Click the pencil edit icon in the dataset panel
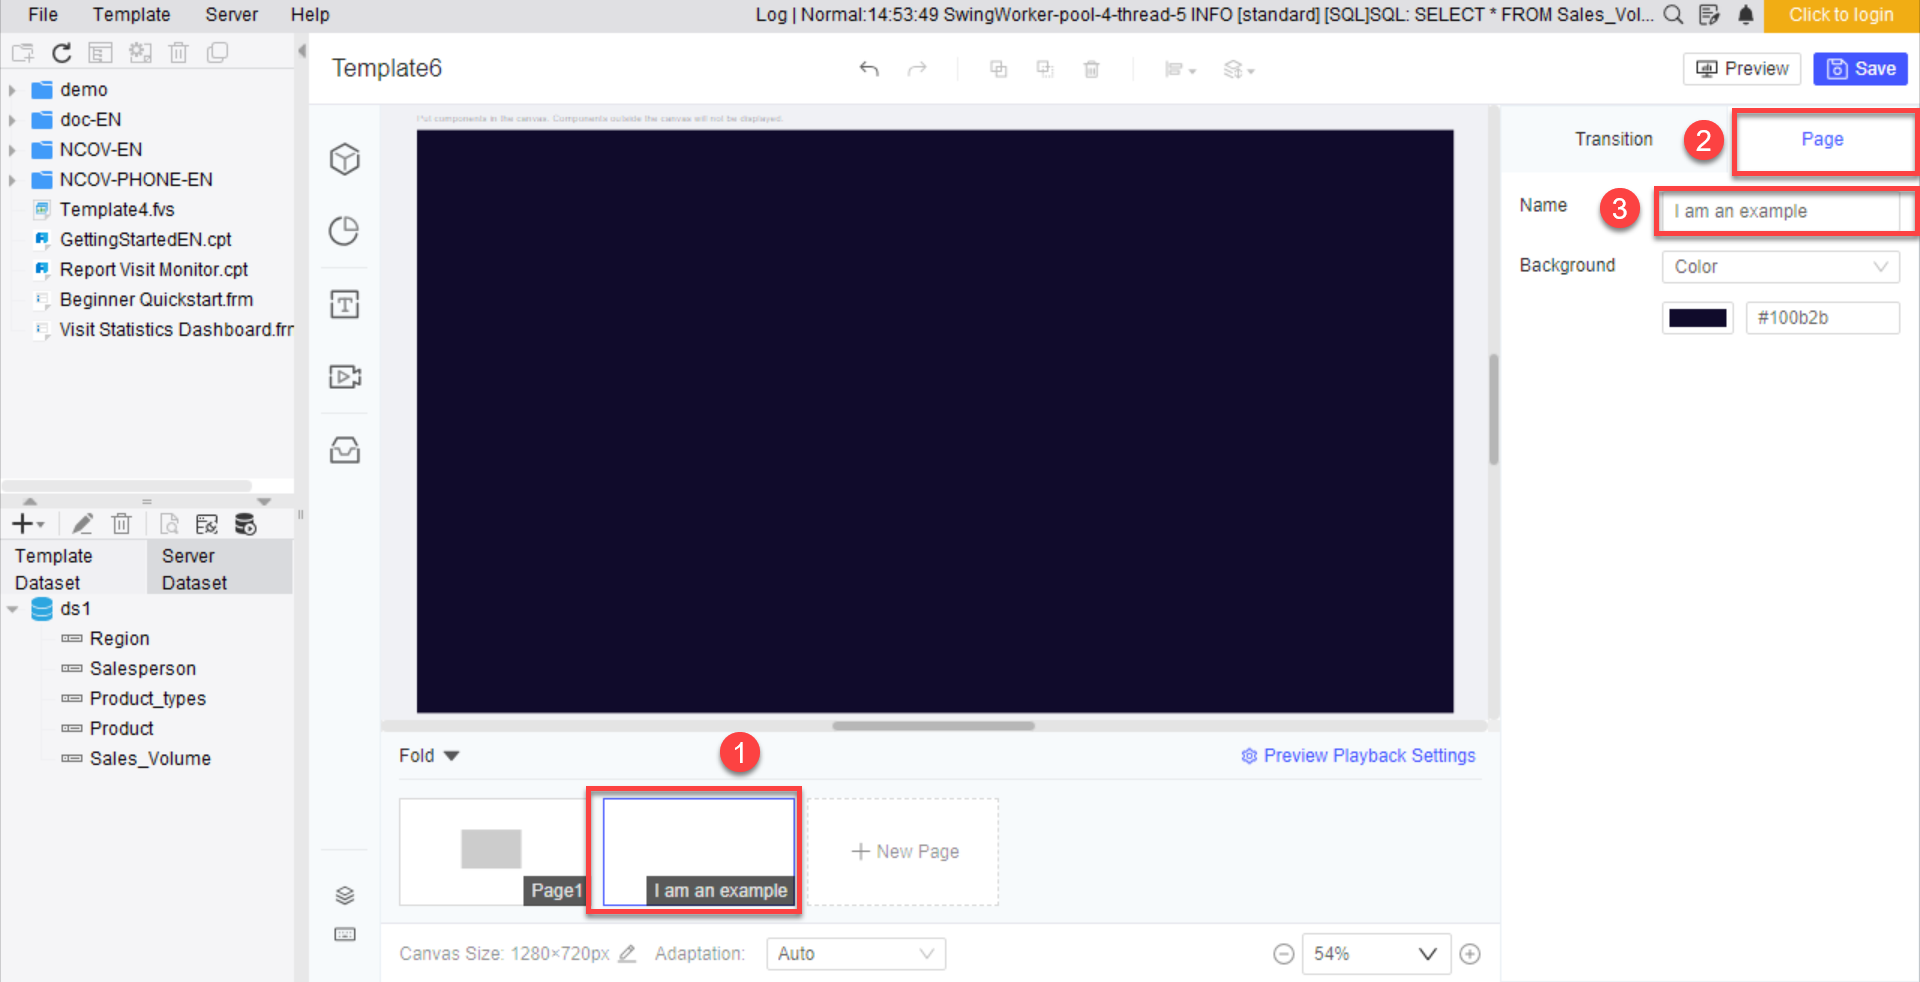This screenshot has height=982, width=1920. [x=82, y=523]
